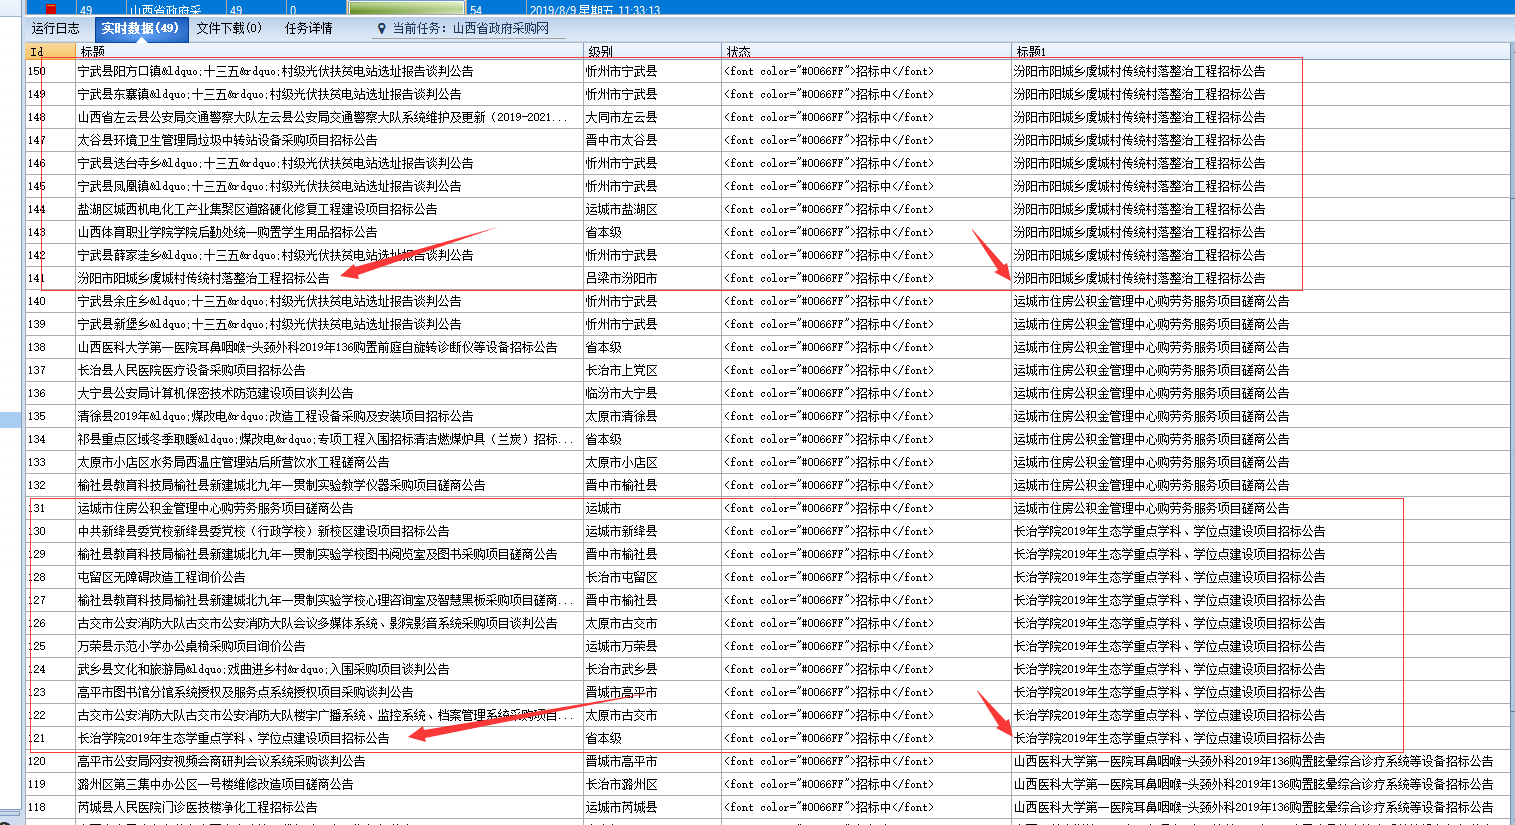Viewport: 1515px width, 825px height.
Task: Select the 芮城县人民医院门诊医技楼净化工程 cell
Action: [x=330, y=807]
